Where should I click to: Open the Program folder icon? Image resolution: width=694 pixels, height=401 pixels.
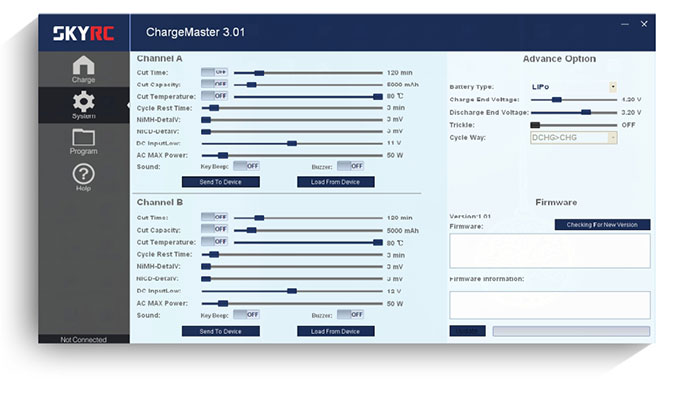click(83, 141)
